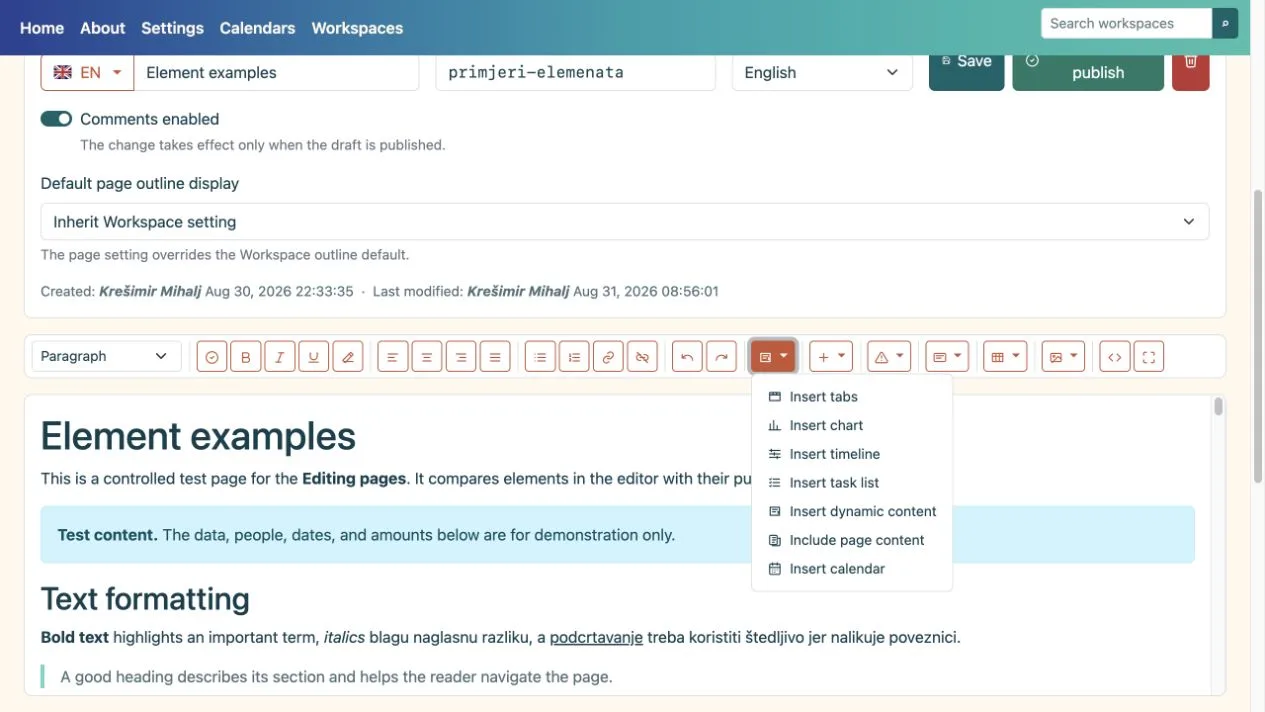The height and width of the screenshot is (712, 1265).
Task: Choose Insert dynamic content
Action: 852,511
